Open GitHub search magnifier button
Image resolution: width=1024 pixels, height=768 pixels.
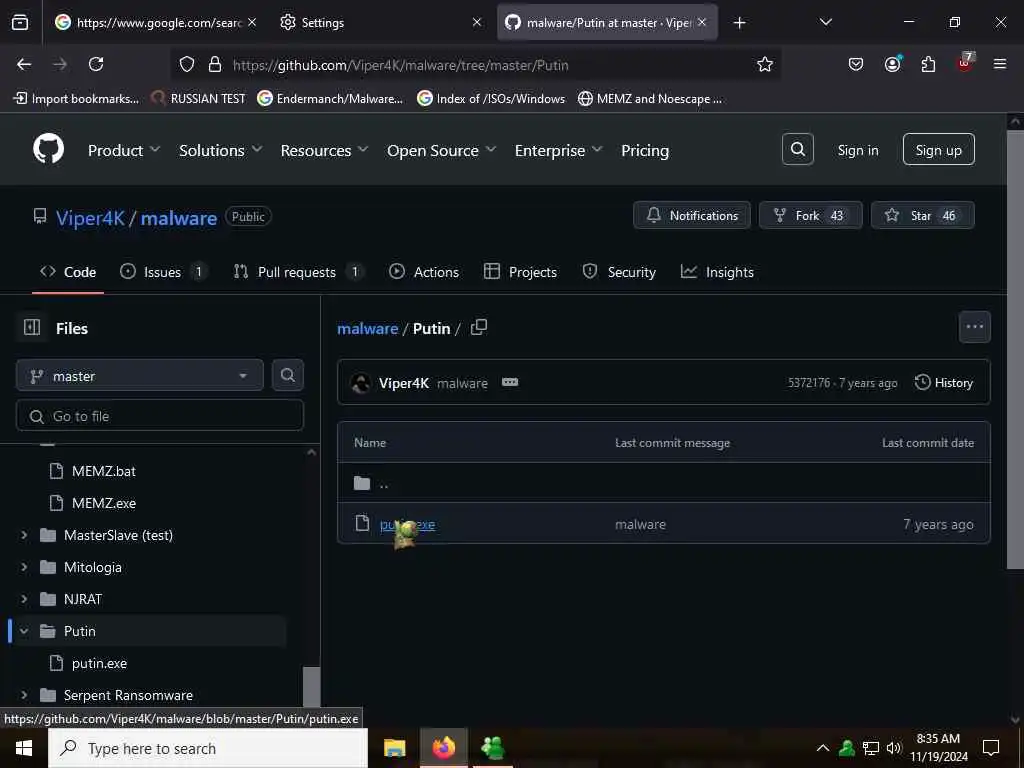coord(797,150)
